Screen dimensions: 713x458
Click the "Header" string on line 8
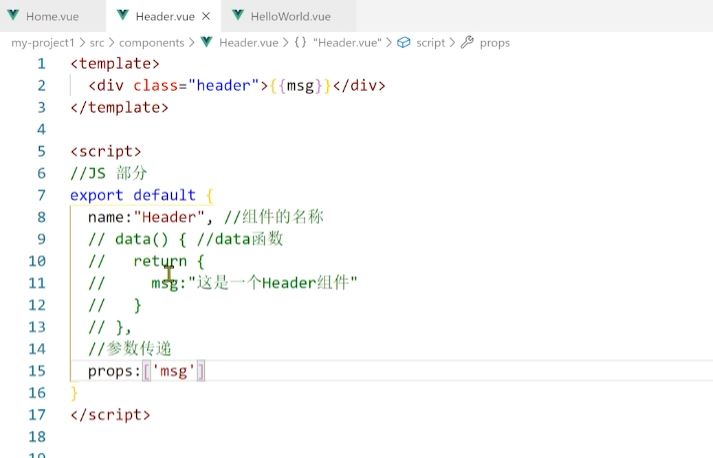point(169,217)
